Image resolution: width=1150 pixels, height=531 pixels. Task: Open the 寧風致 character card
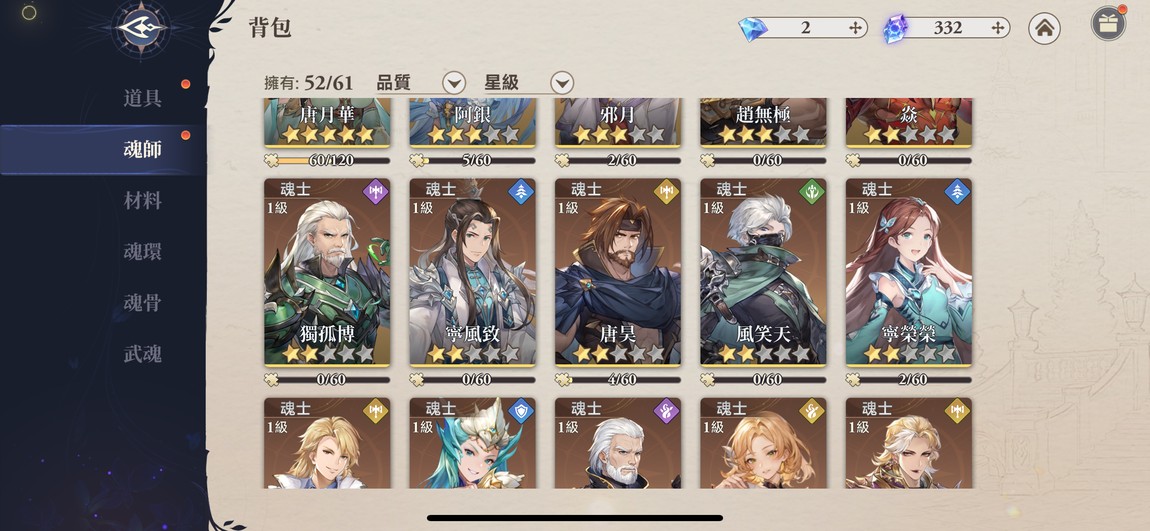click(x=472, y=272)
